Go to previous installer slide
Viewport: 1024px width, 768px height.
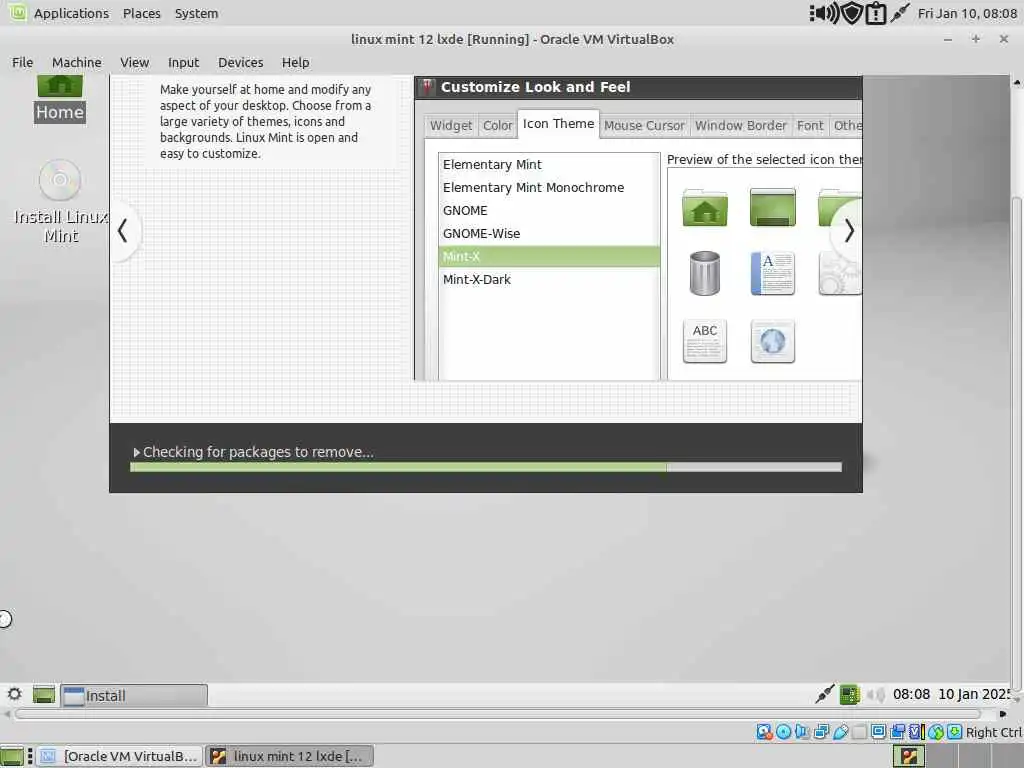pyautogui.click(x=123, y=231)
